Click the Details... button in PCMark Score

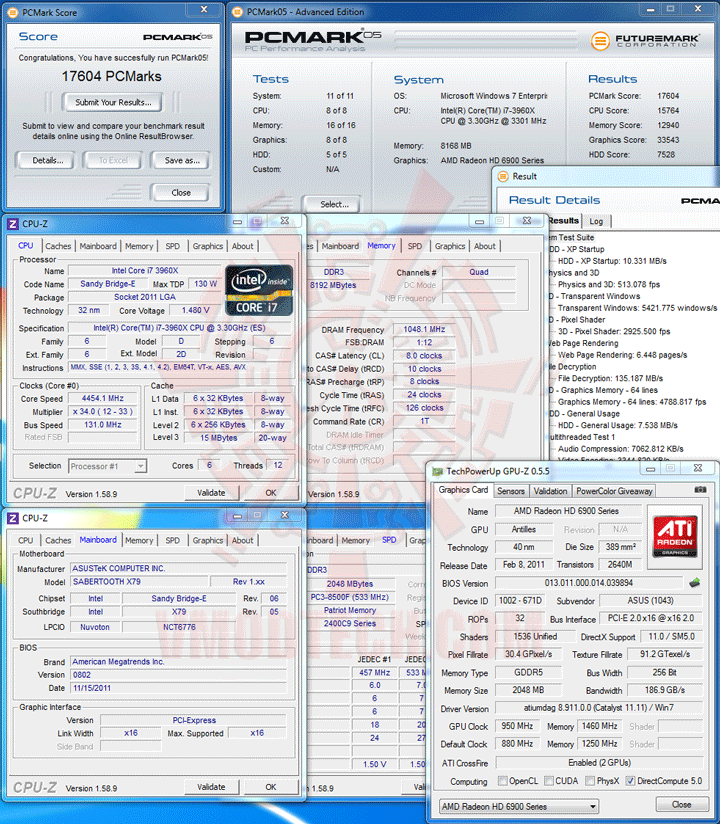[47, 160]
